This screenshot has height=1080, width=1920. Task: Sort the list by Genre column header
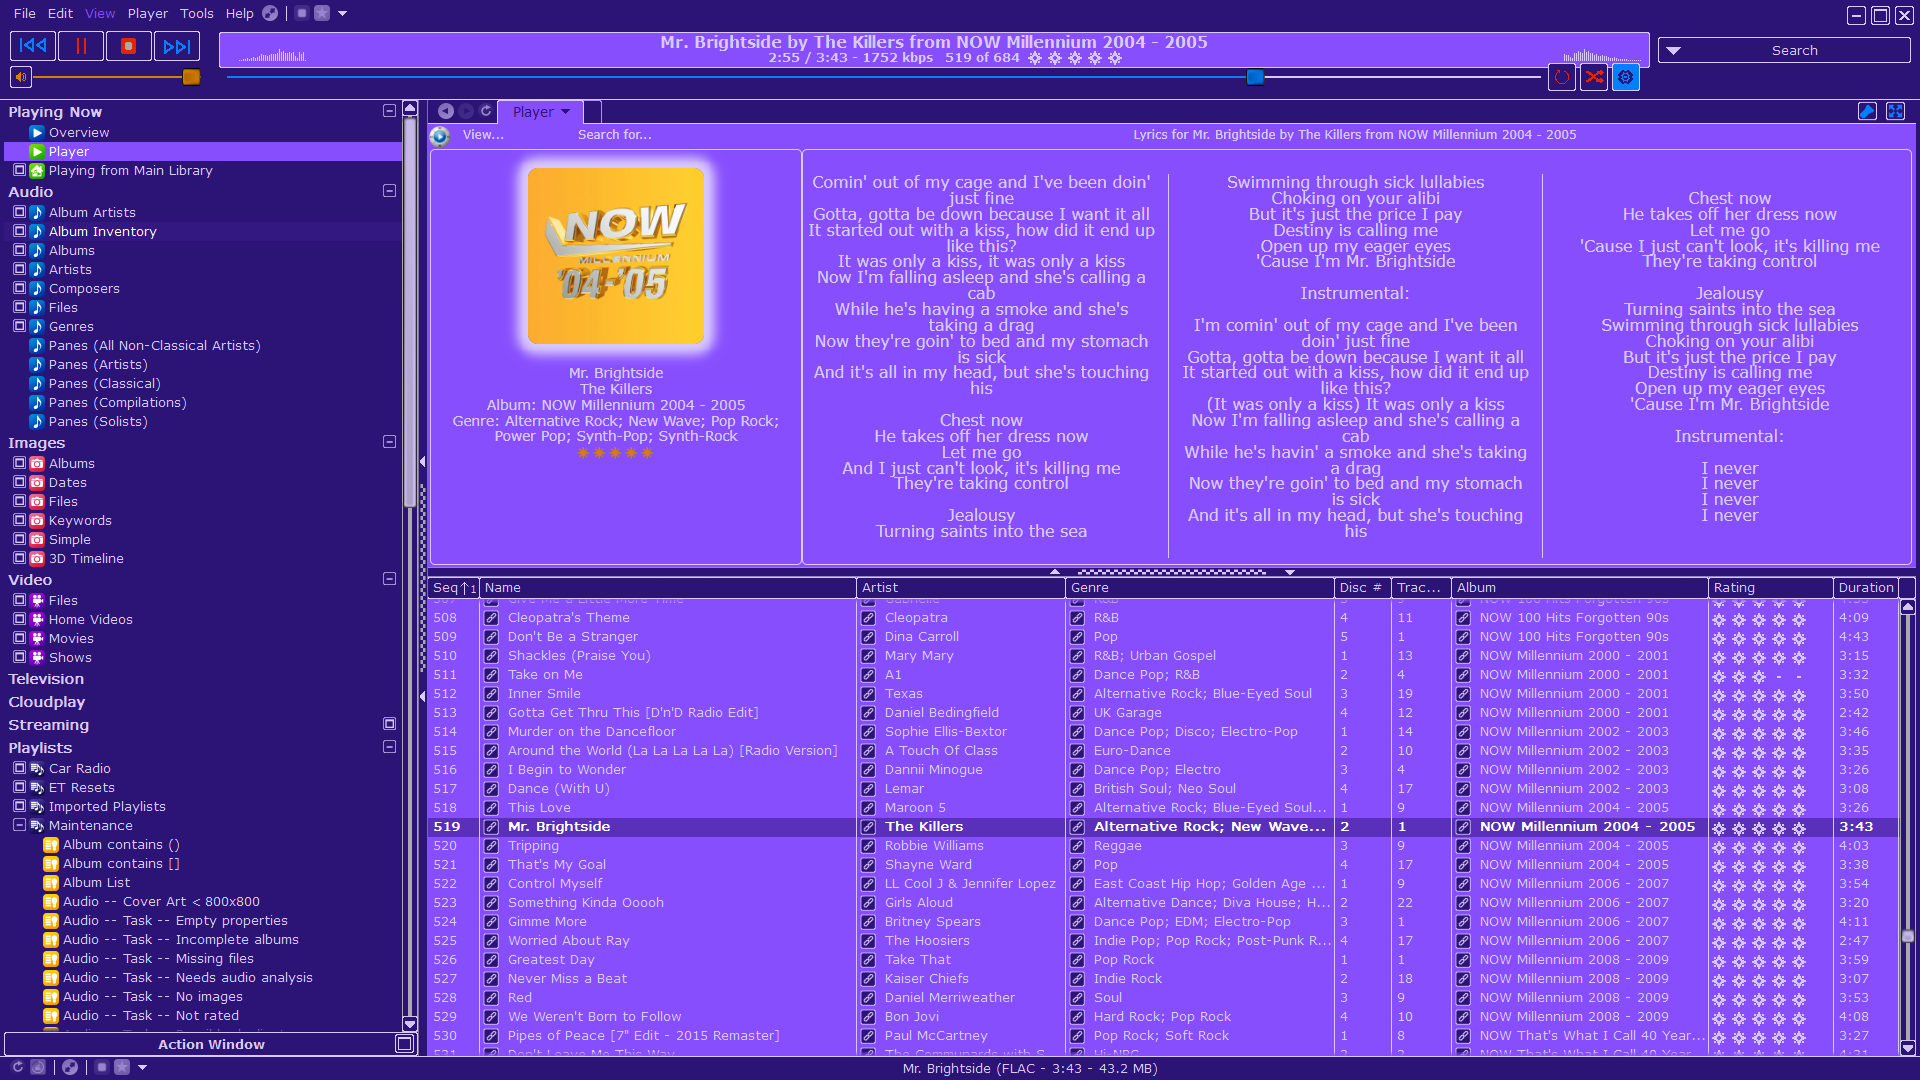[x=1199, y=588]
